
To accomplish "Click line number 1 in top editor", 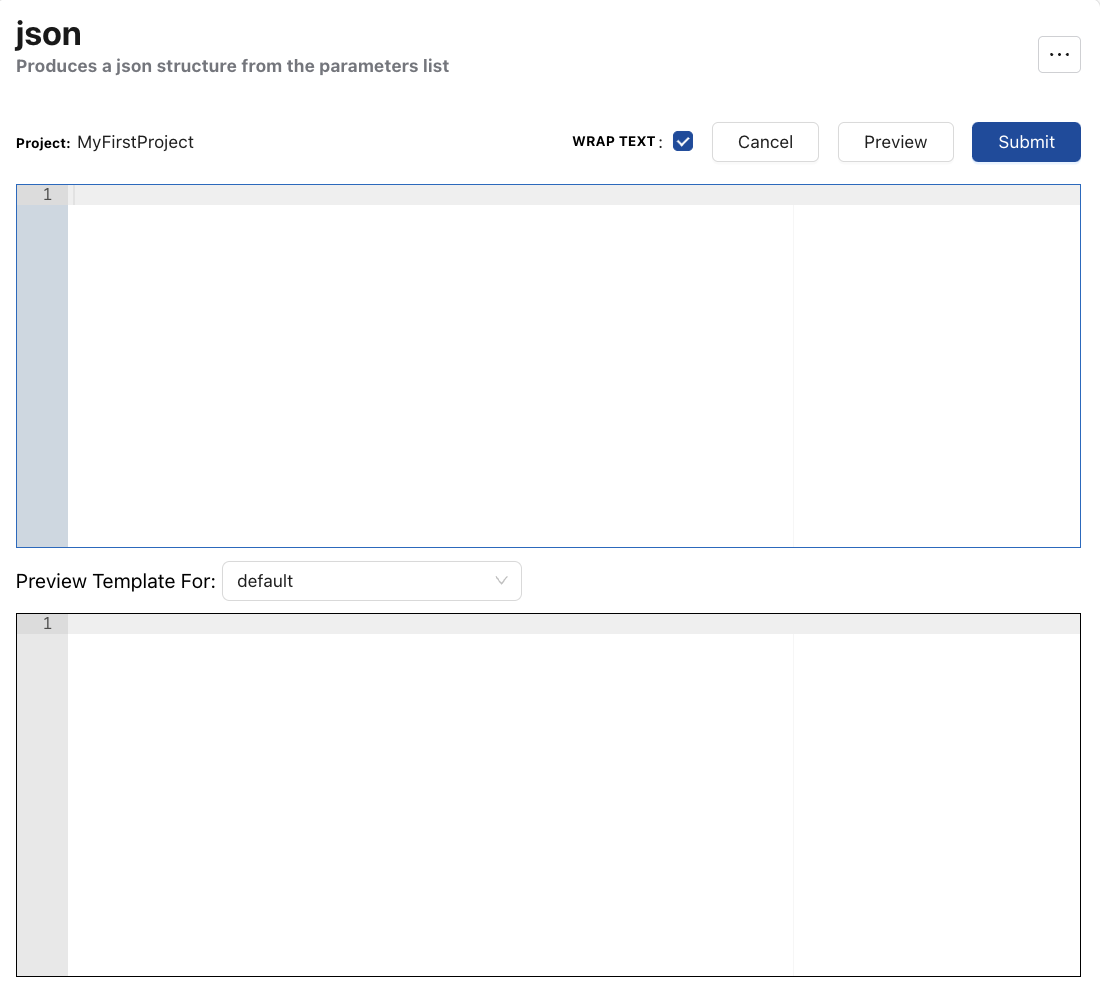I will [x=47, y=195].
